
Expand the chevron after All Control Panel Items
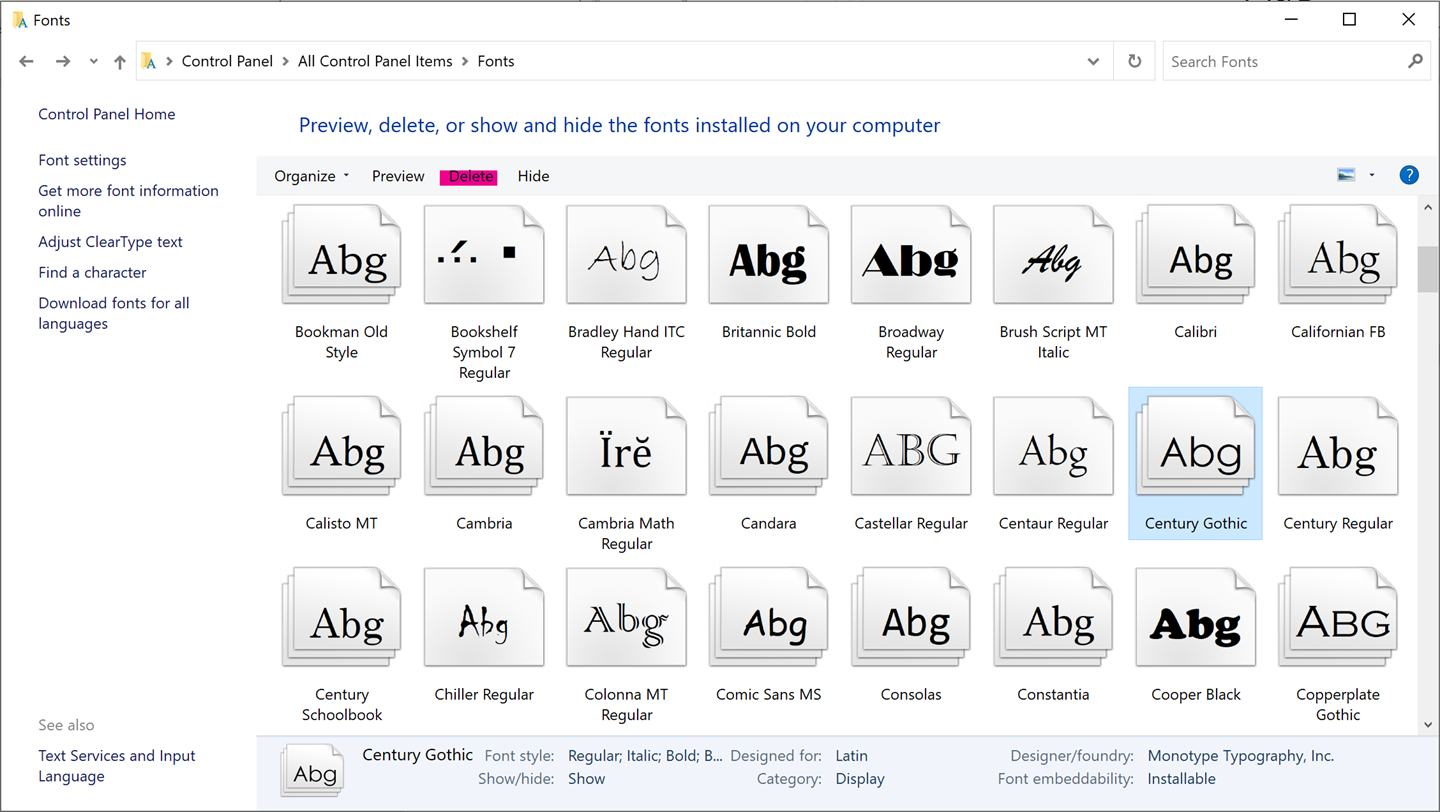pos(465,62)
